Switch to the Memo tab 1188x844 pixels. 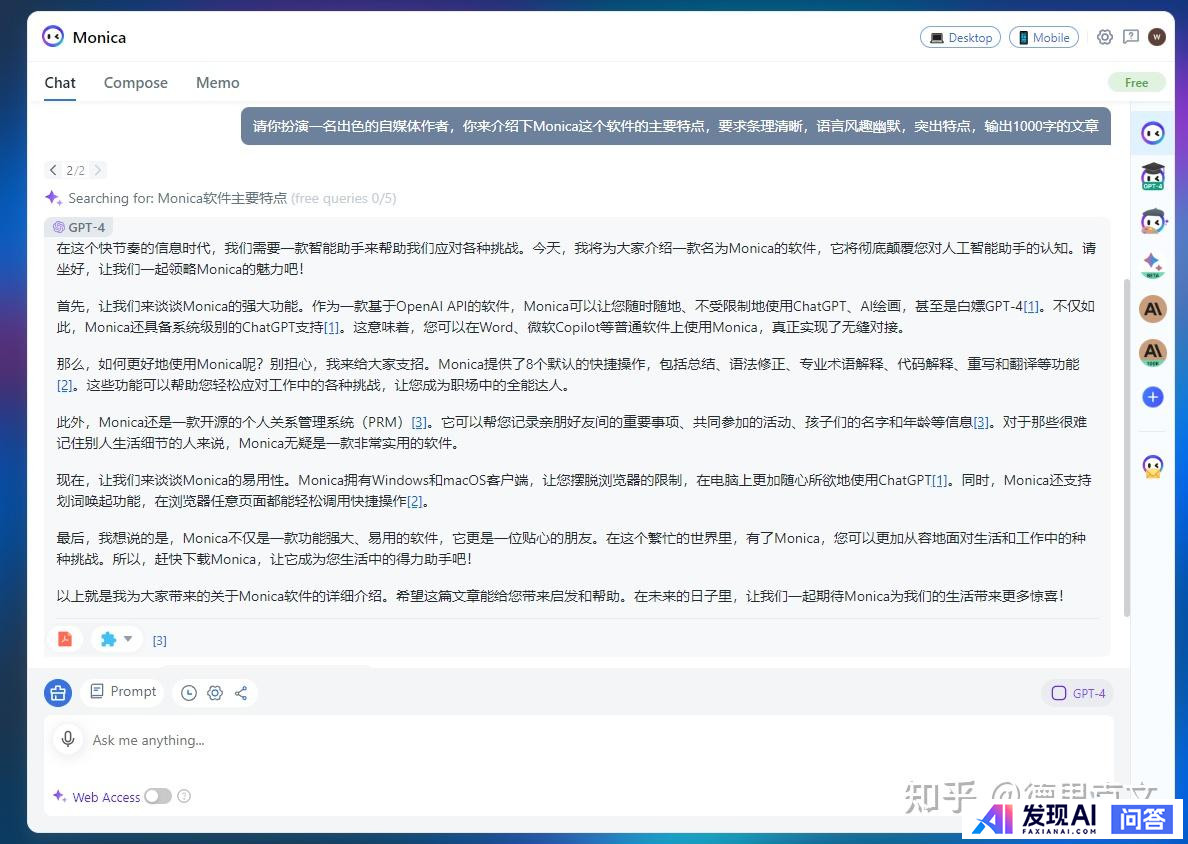pos(217,83)
